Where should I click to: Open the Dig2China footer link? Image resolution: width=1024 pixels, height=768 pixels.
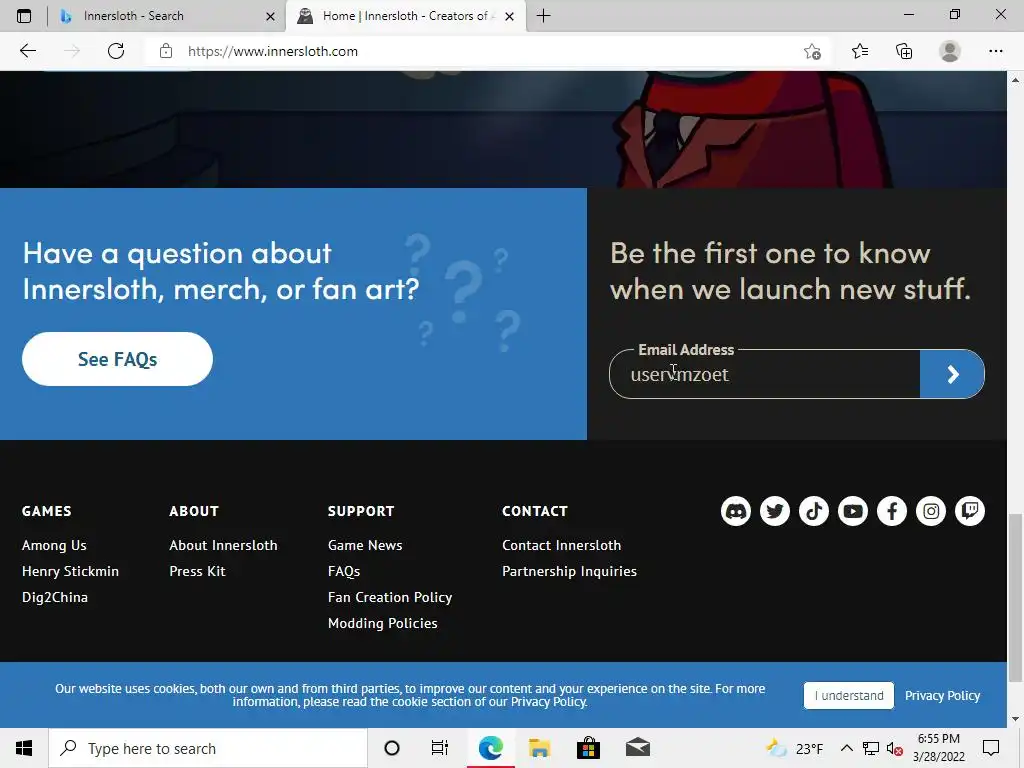click(55, 597)
